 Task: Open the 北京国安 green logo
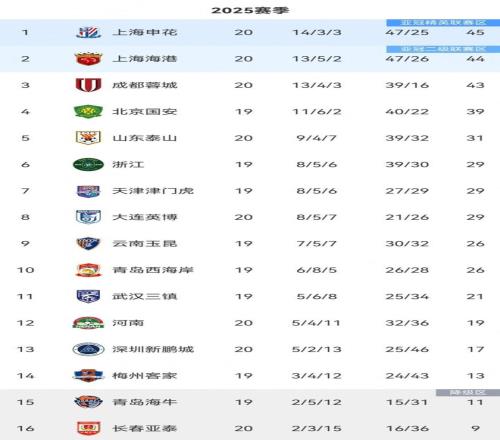point(88,111)
